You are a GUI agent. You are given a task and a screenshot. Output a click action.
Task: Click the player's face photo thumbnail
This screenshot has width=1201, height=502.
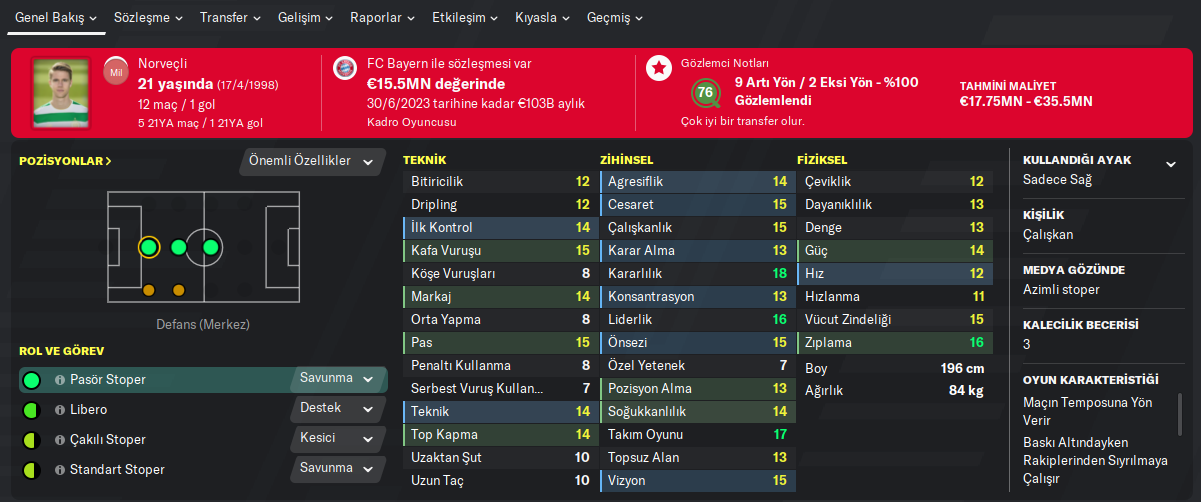point(62,92)
